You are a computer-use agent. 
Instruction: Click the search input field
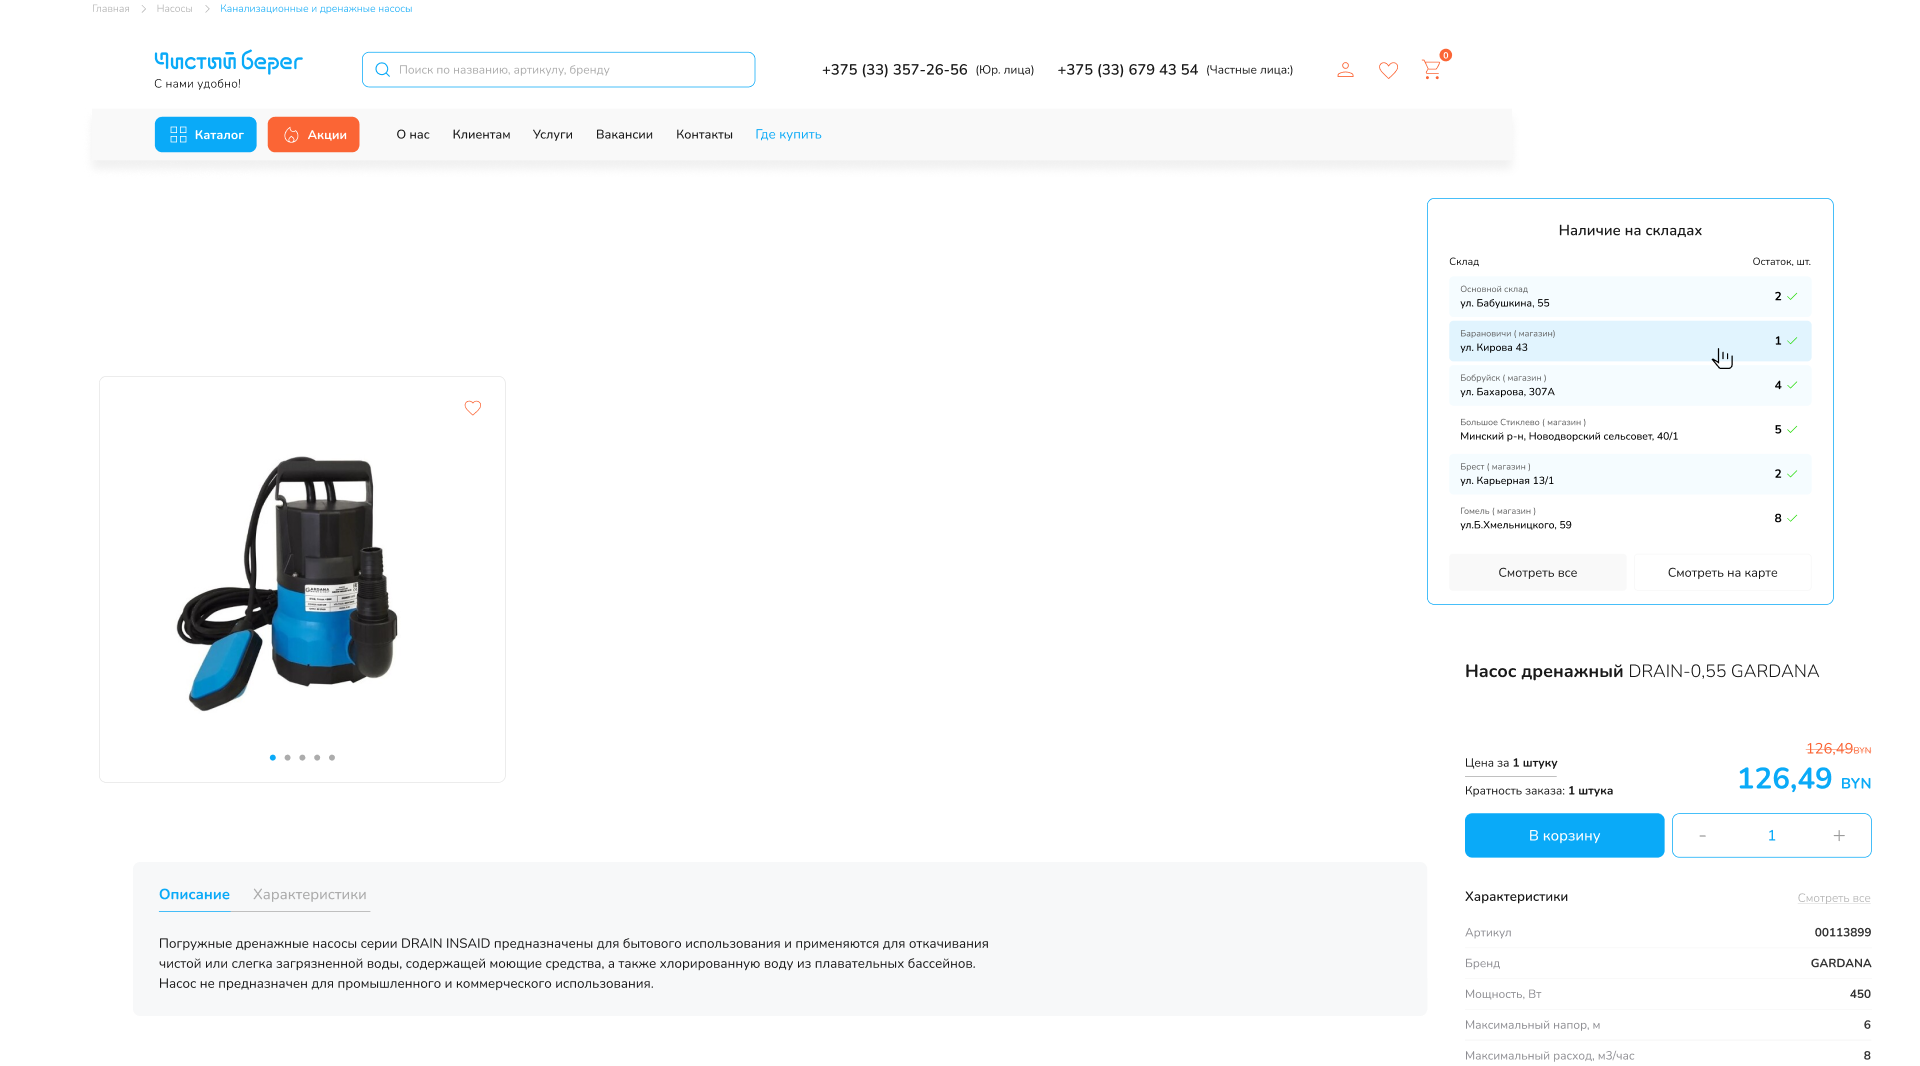570,70
